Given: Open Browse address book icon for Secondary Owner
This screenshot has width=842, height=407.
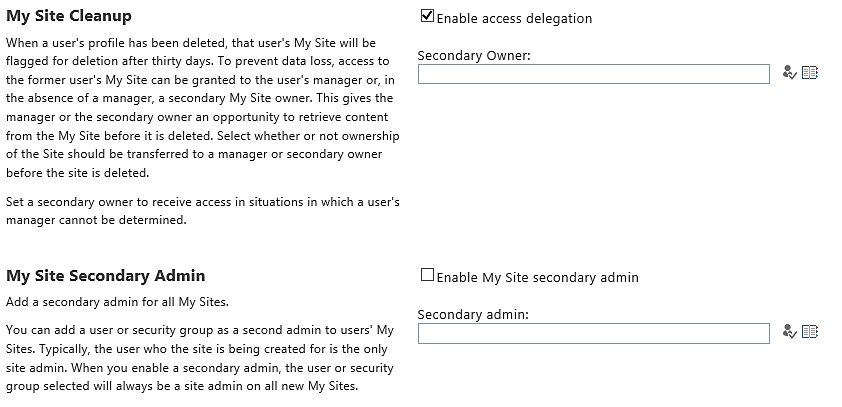Looking at the screenshot, I should point(810,73).
